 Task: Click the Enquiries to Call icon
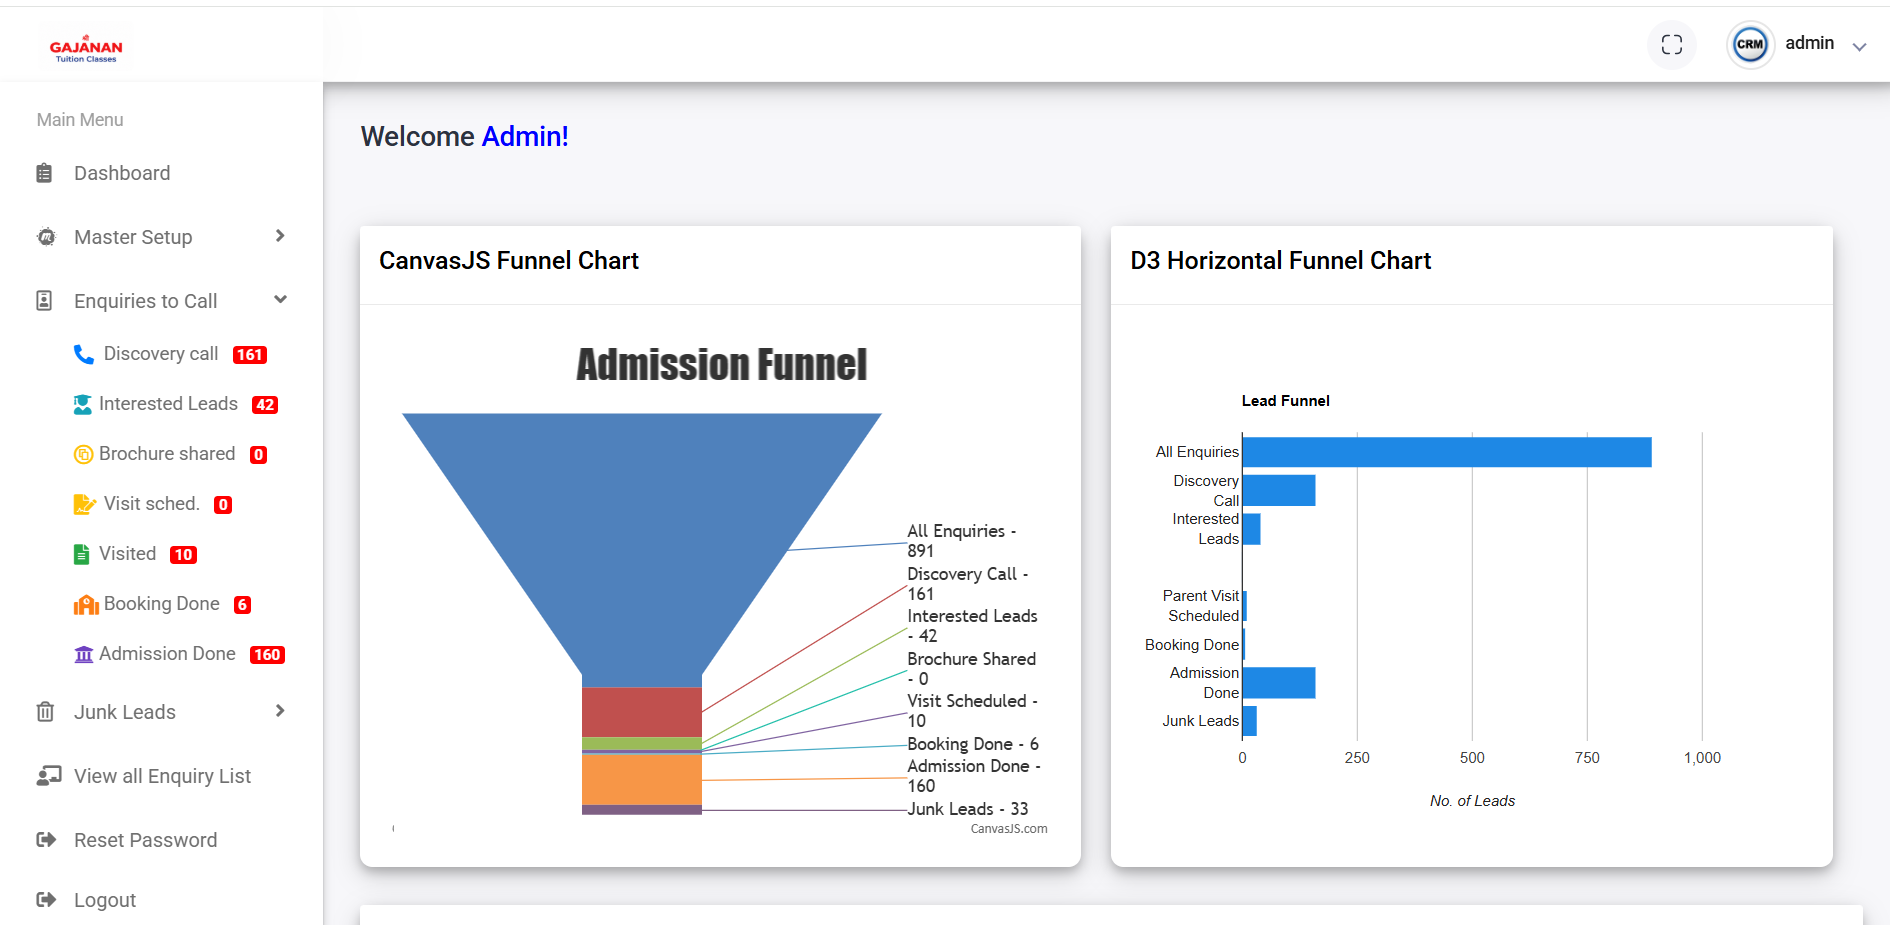tap(44, 301)
